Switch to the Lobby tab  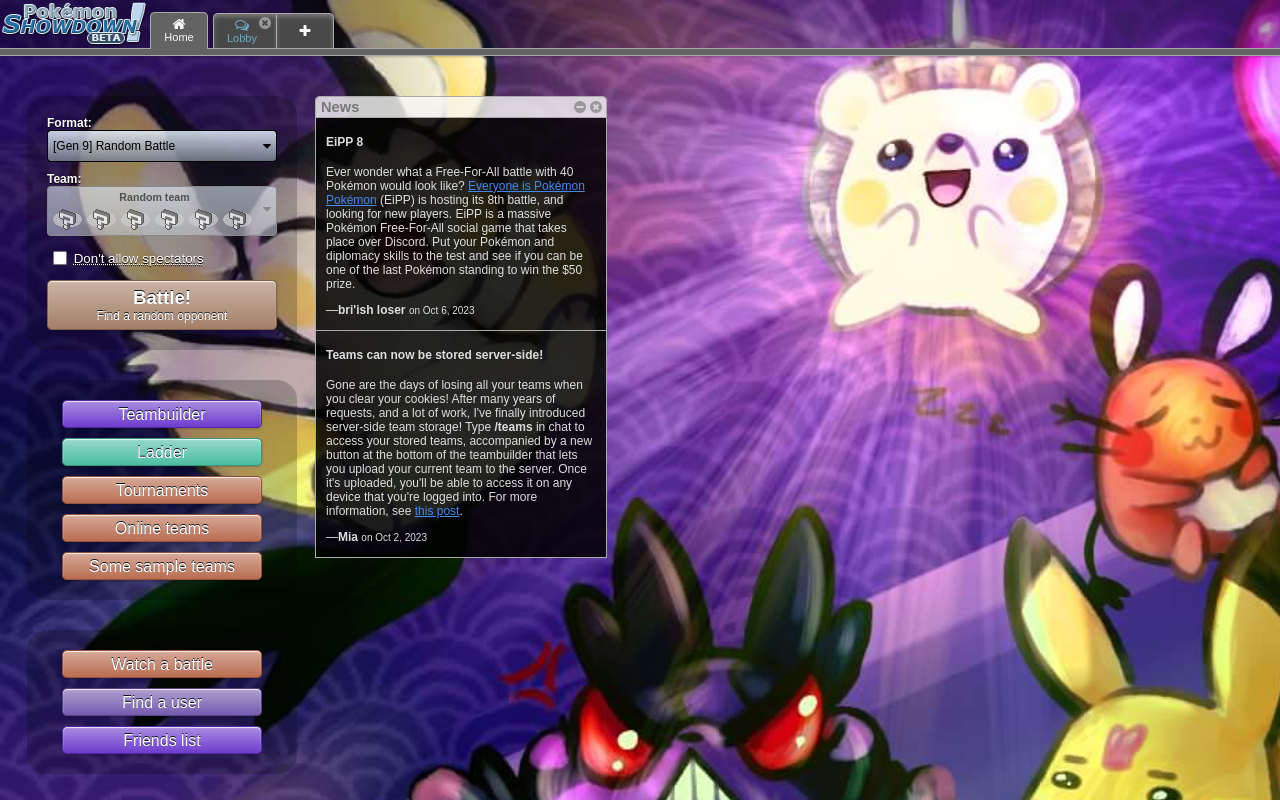(x=245, y=31)
